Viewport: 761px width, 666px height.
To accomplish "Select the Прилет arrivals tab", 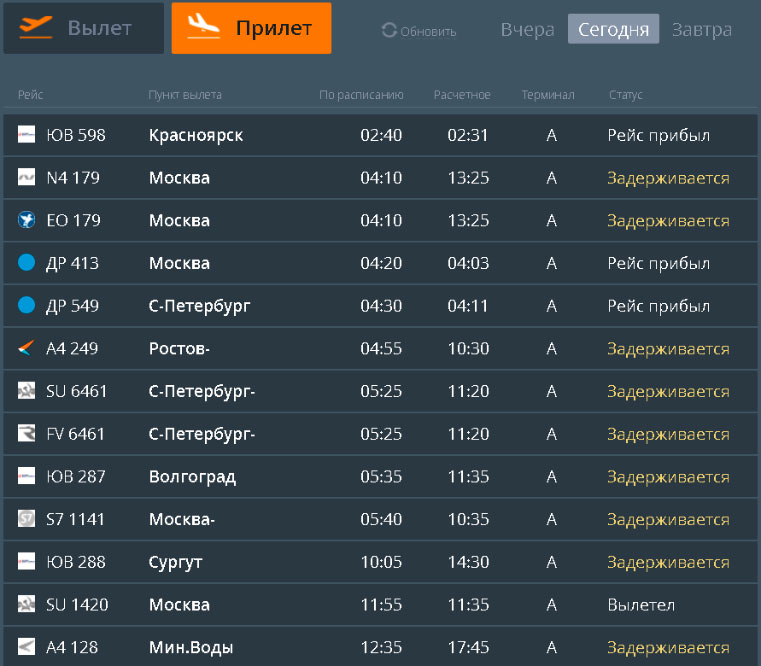I will (251, 28).
